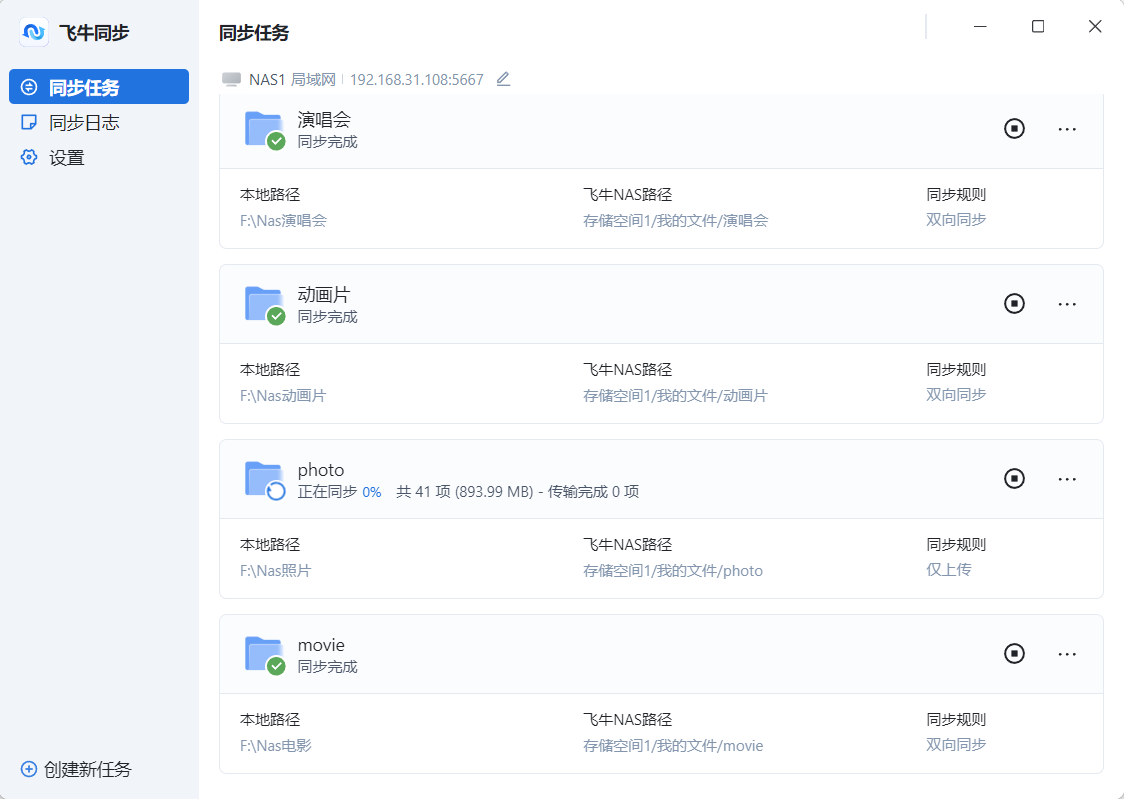Click the NAS1 局域网 label
Image resolution: width=1124 pixels, height=799 pixels.
pyautogui.click(x=292, y=80)
